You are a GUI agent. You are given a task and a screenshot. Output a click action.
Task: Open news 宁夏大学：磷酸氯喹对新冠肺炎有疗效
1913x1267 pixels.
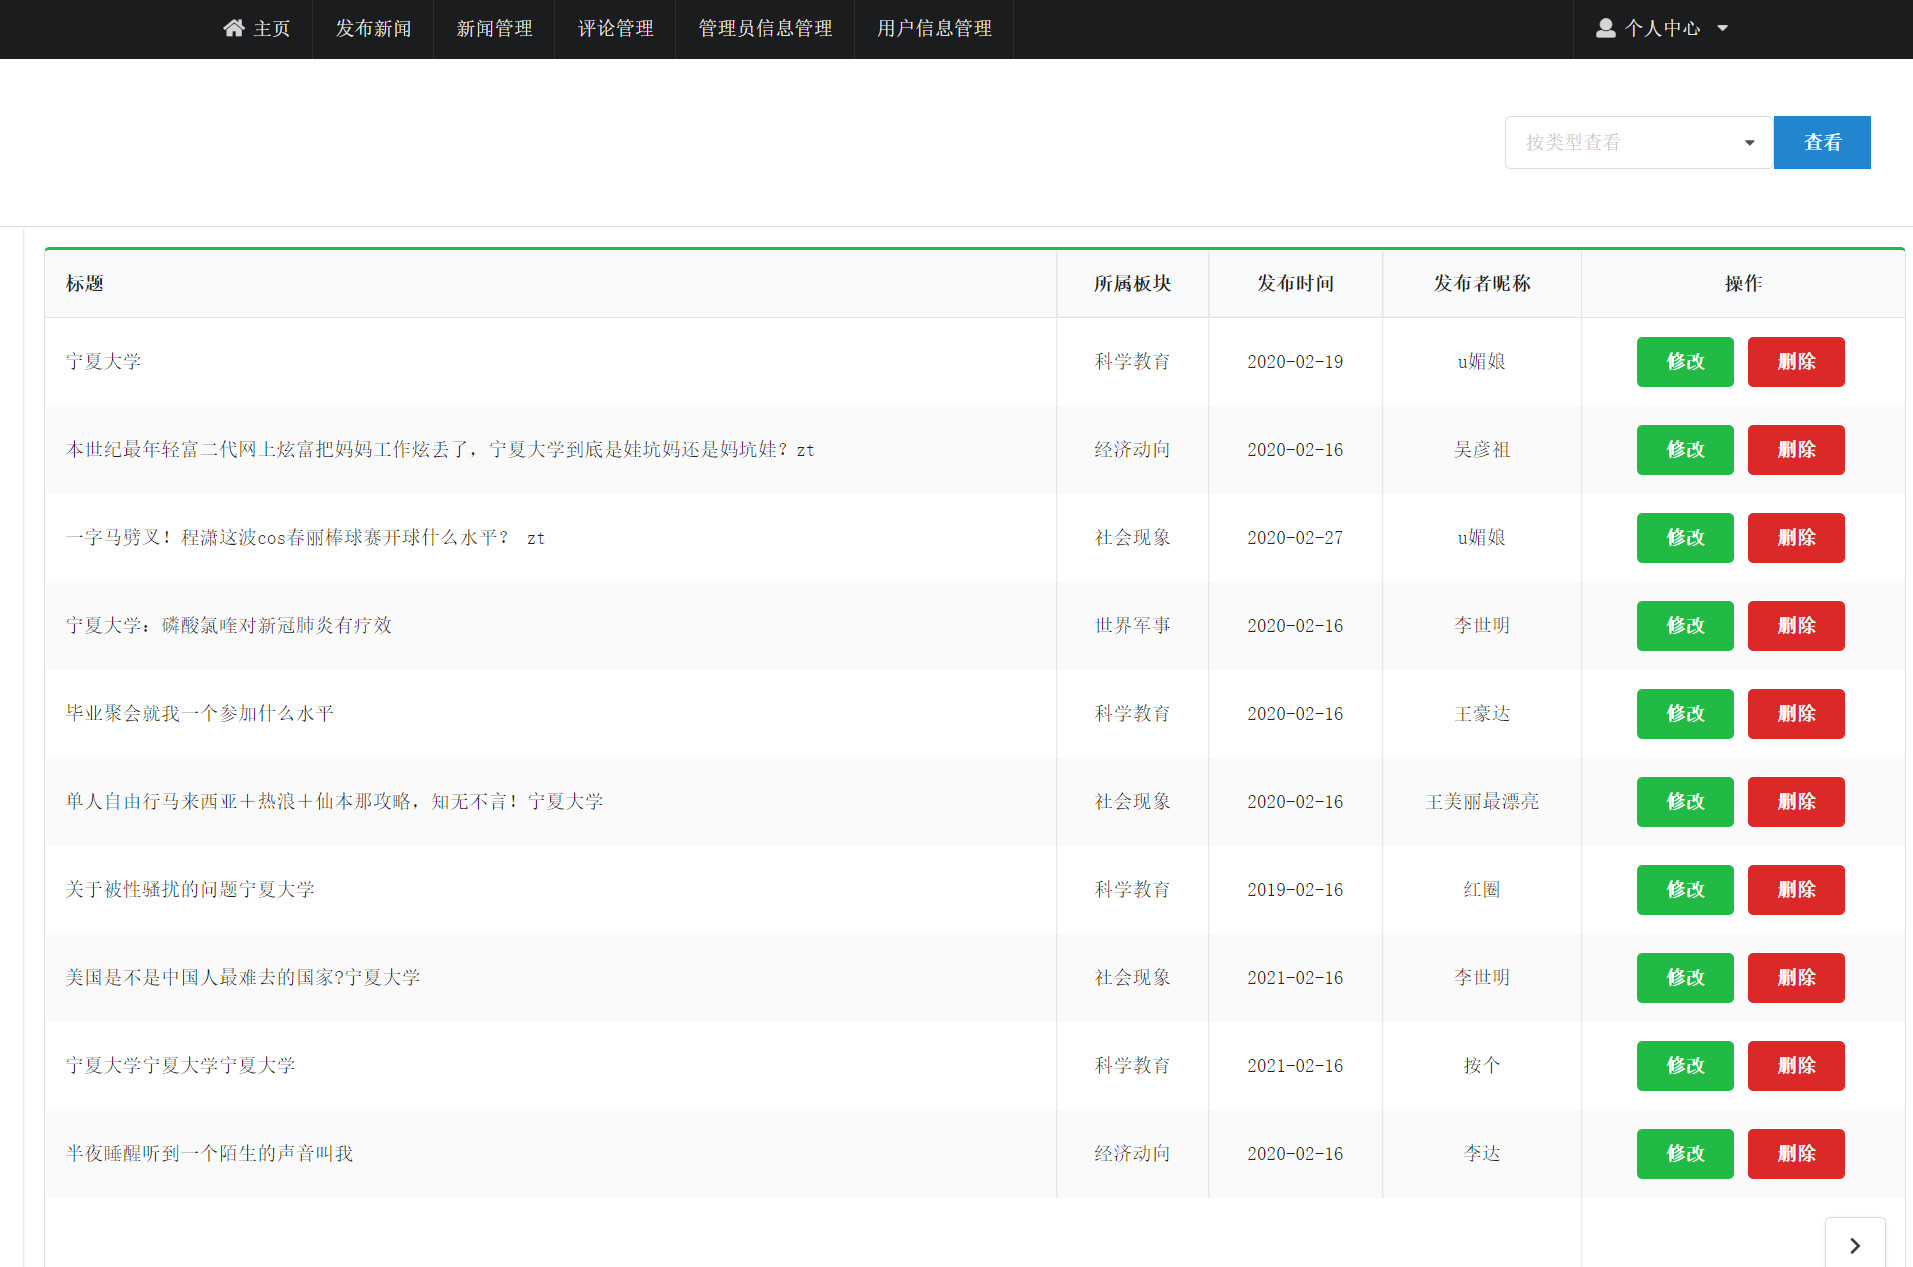pos(229,626)
